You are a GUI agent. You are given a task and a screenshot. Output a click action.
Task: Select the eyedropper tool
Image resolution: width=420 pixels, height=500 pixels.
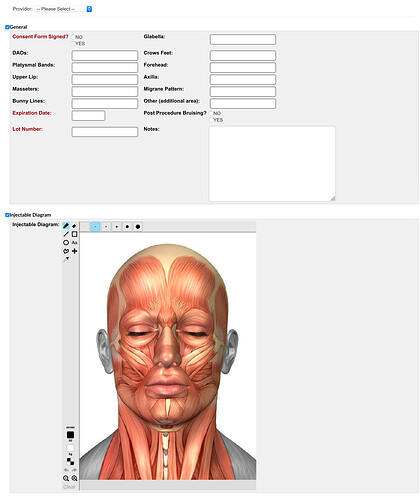66,259
